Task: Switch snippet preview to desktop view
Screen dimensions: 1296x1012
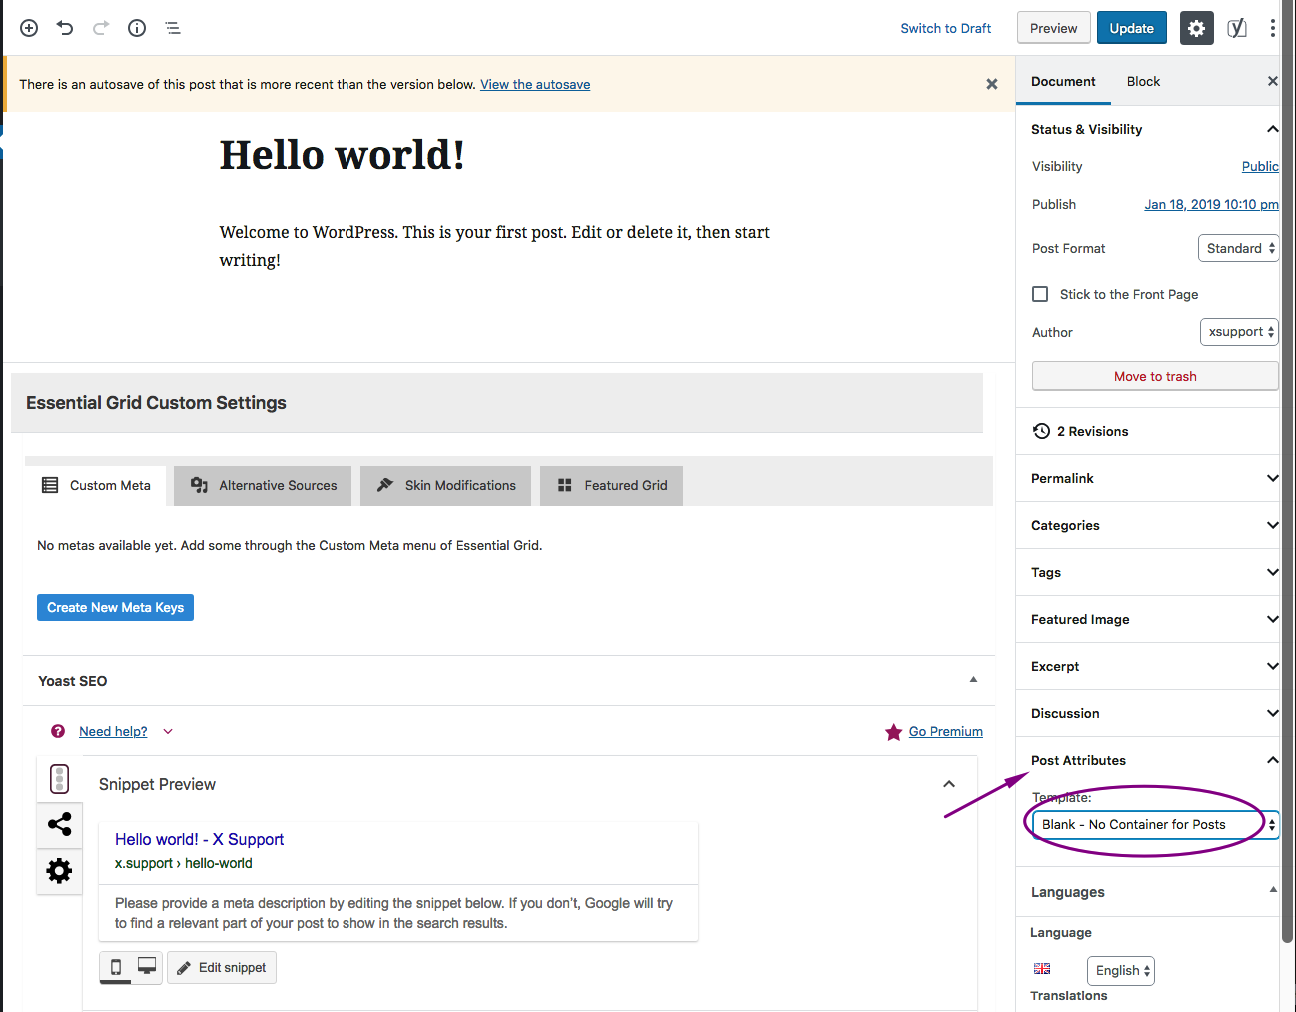Action: tap(147, 967)
